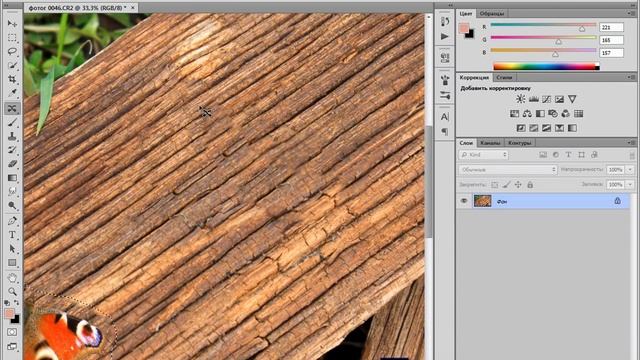Toggle lock position

tap(518, 185)
